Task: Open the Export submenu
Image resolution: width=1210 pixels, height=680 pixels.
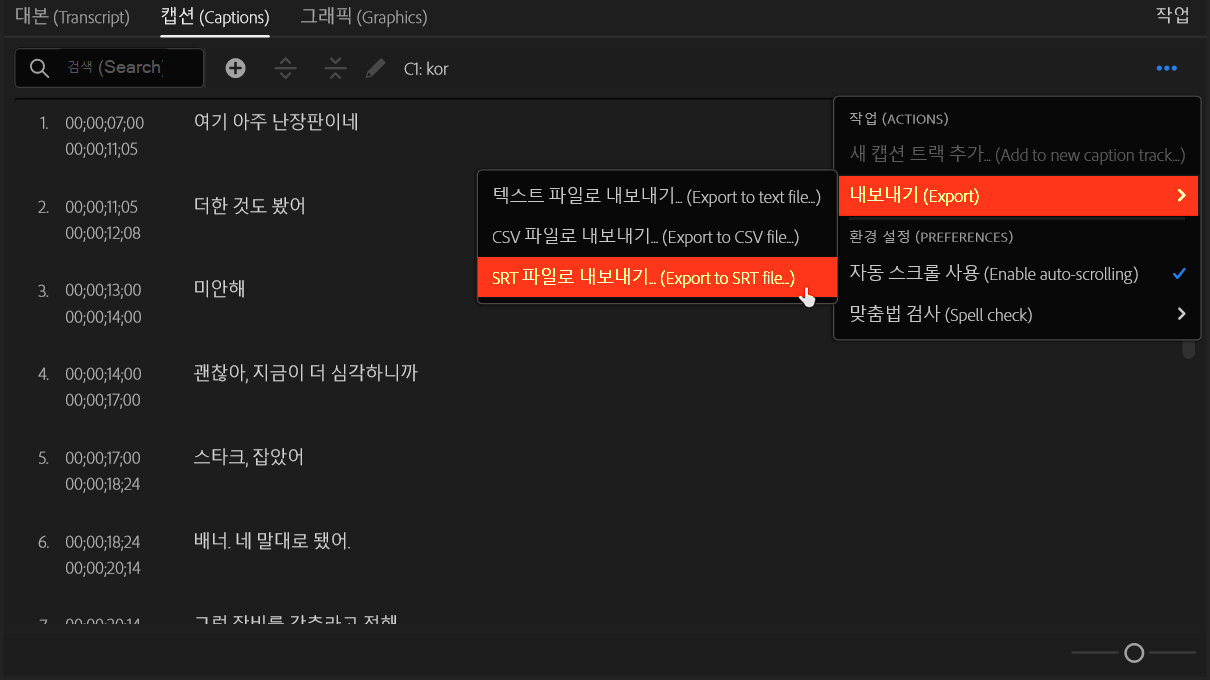Action: 1017,196
